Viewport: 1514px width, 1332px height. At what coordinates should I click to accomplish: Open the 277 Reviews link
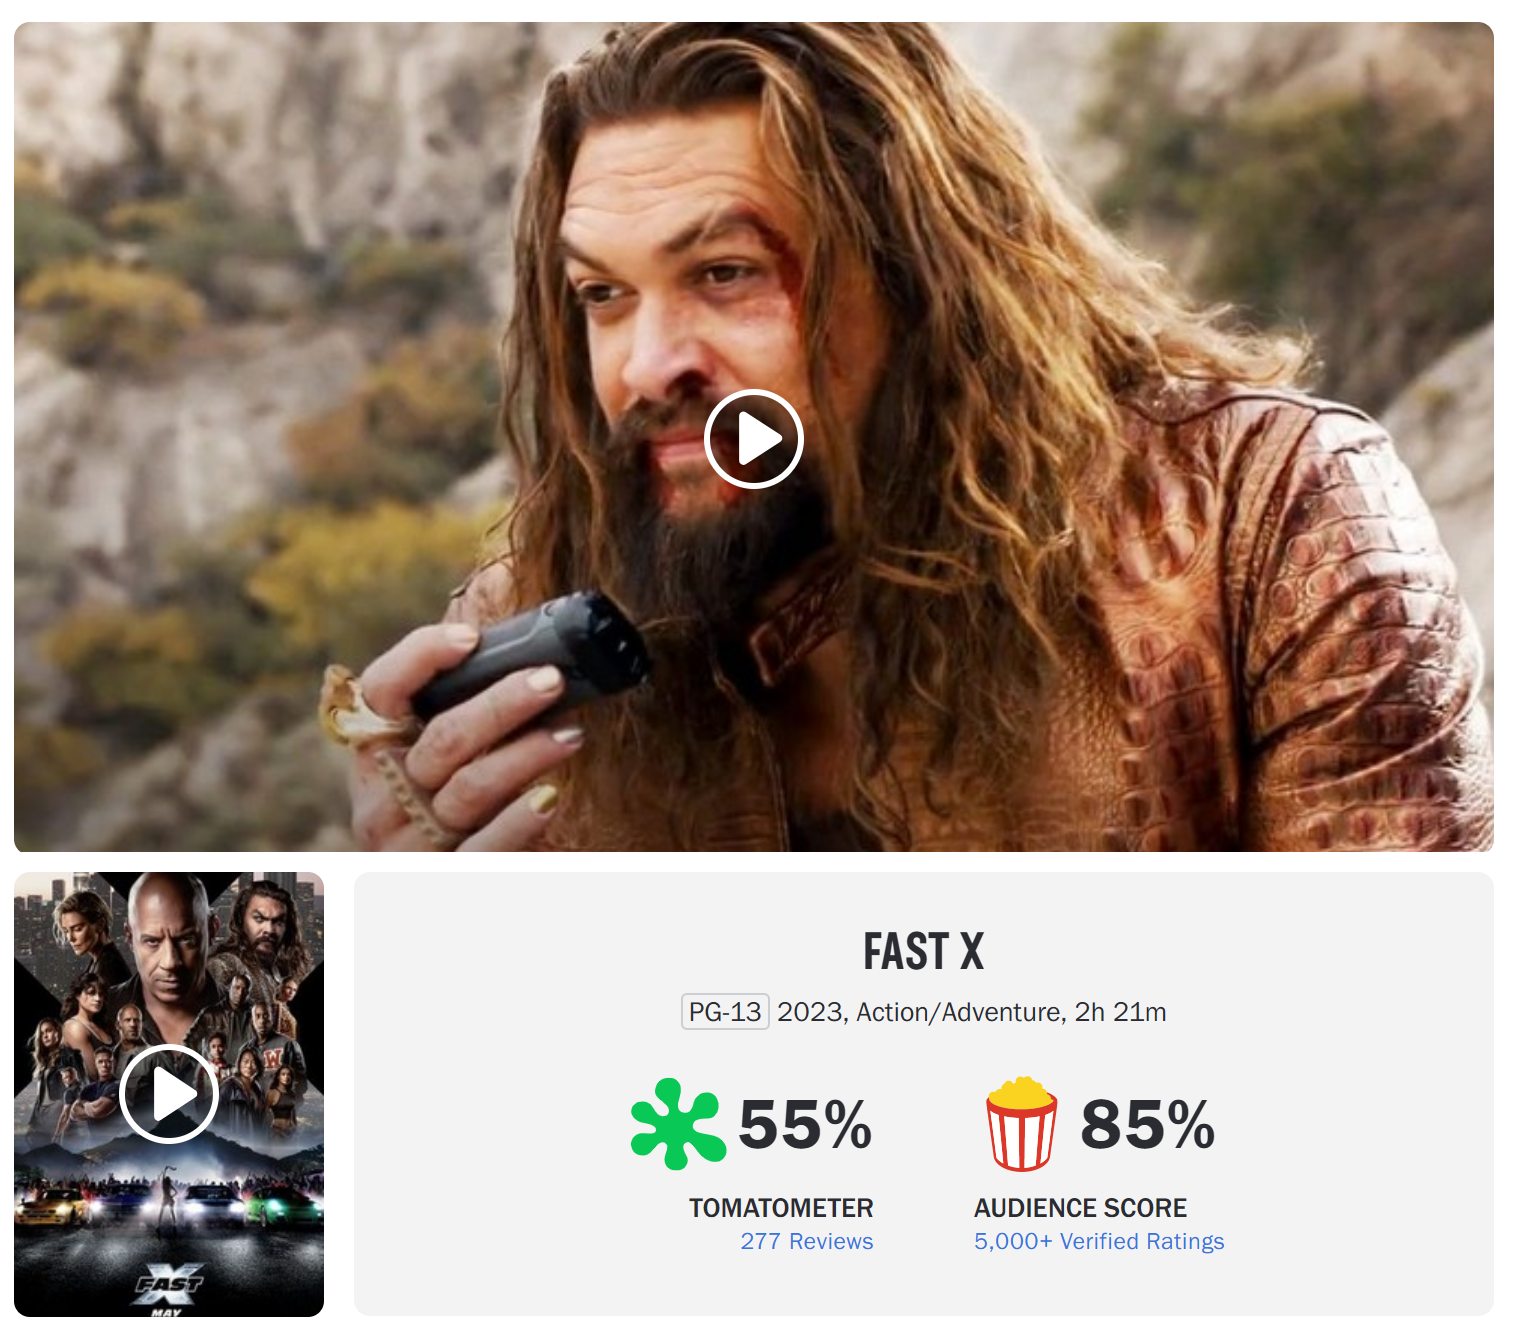pos(807,1241)
